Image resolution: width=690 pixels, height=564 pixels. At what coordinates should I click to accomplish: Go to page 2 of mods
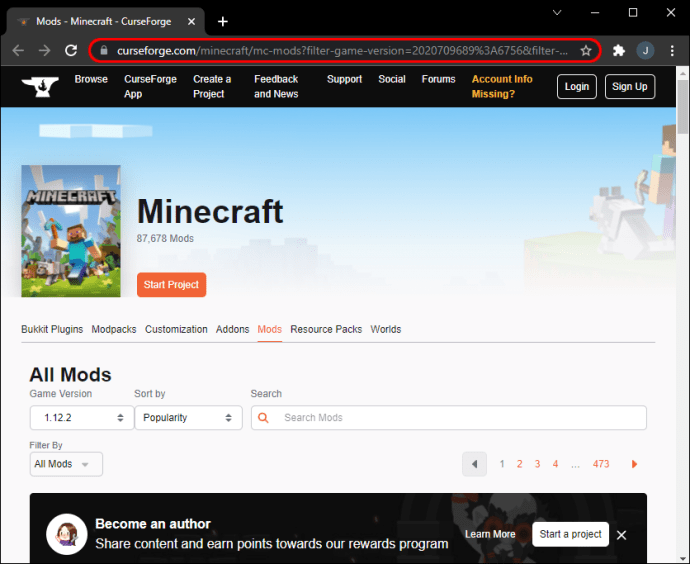coord(520,464)
